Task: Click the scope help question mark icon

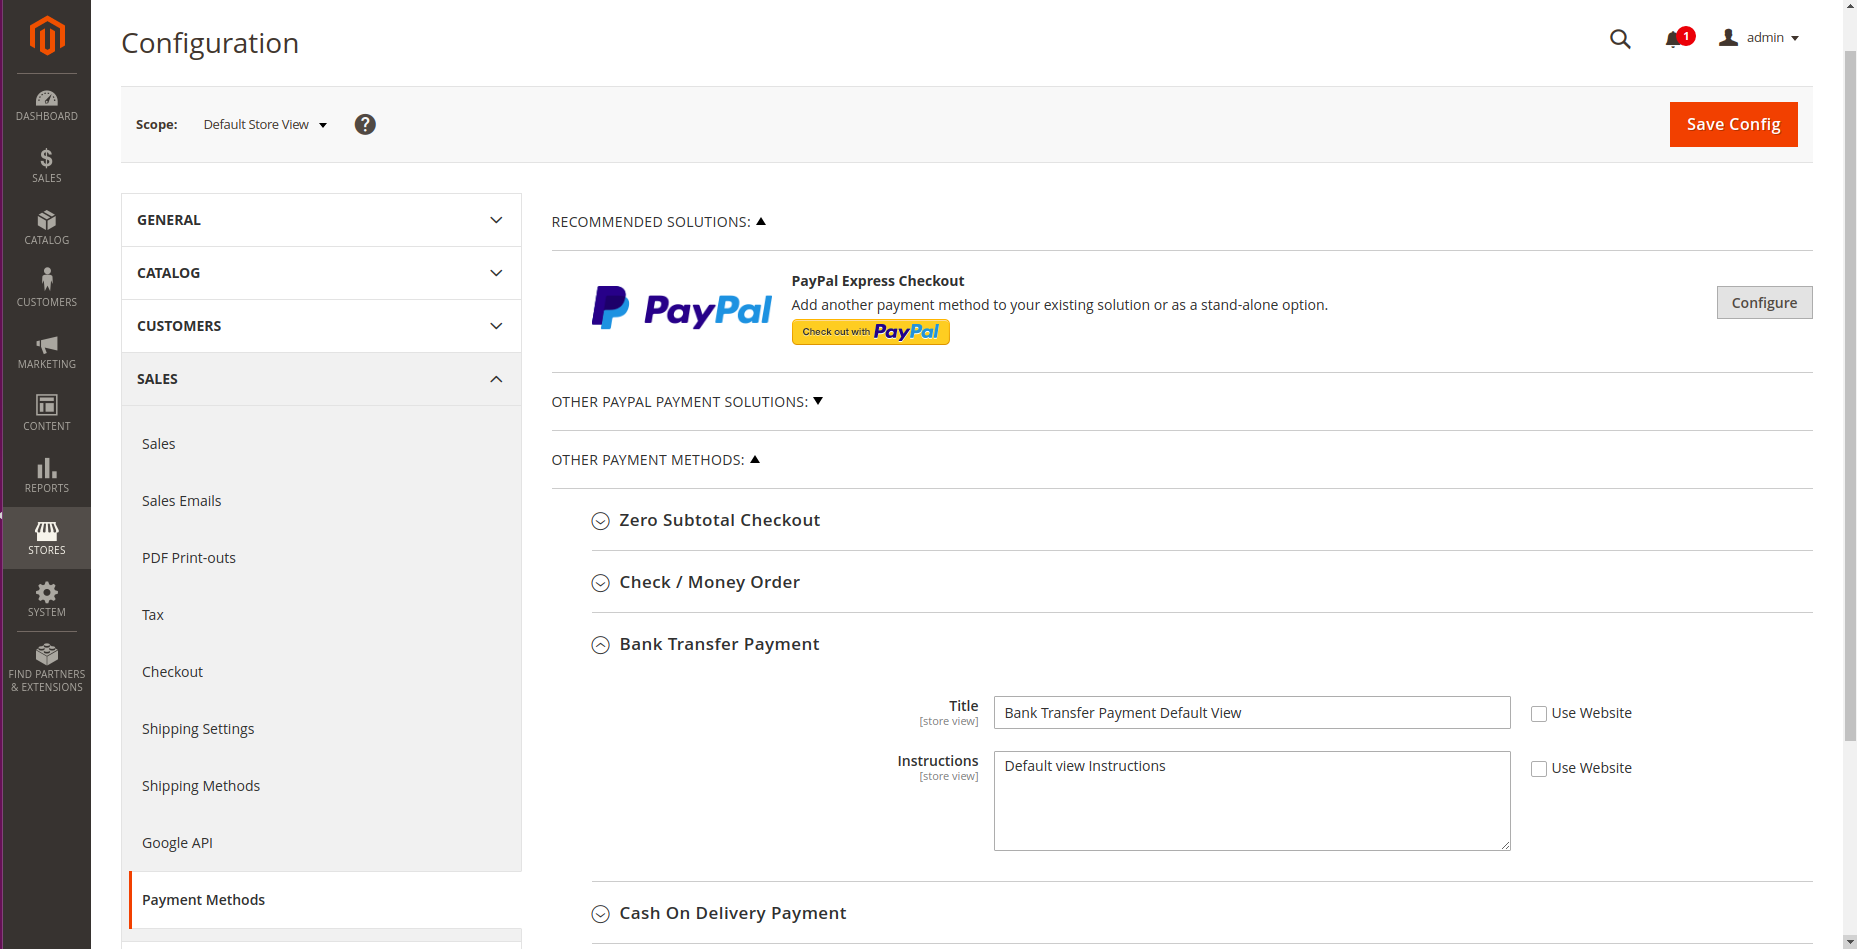Action: pyautogui.click(x=365, y=124)
